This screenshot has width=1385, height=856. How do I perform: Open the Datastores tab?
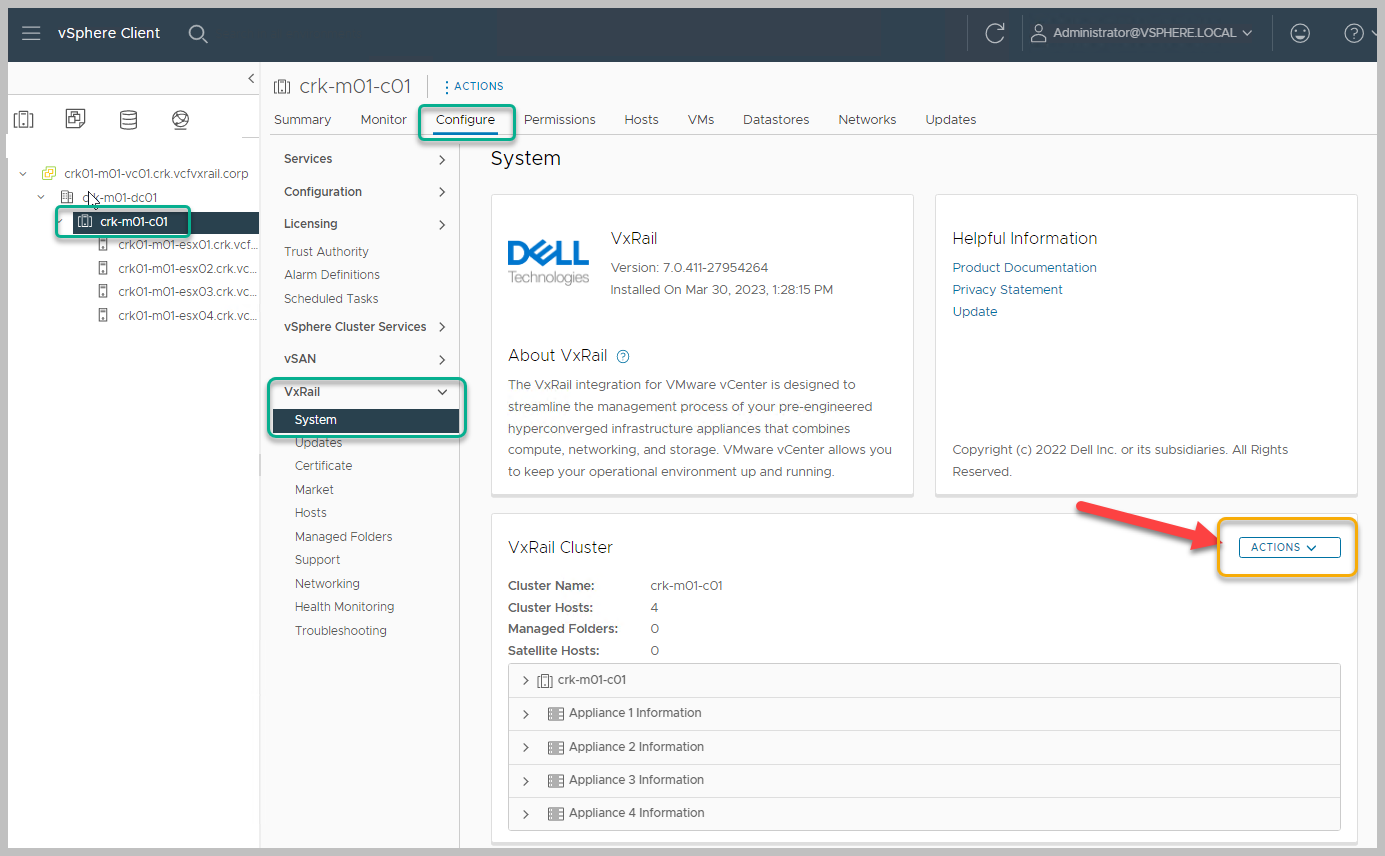pyautogui.click(x=775, y=119)
